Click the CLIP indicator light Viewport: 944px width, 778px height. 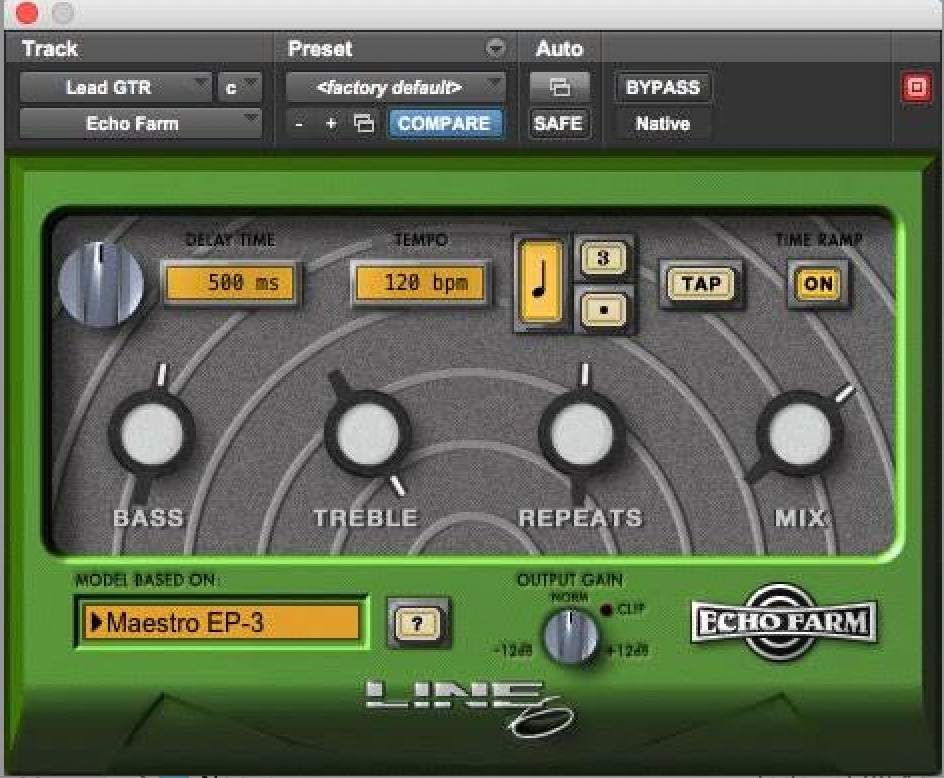606,609
